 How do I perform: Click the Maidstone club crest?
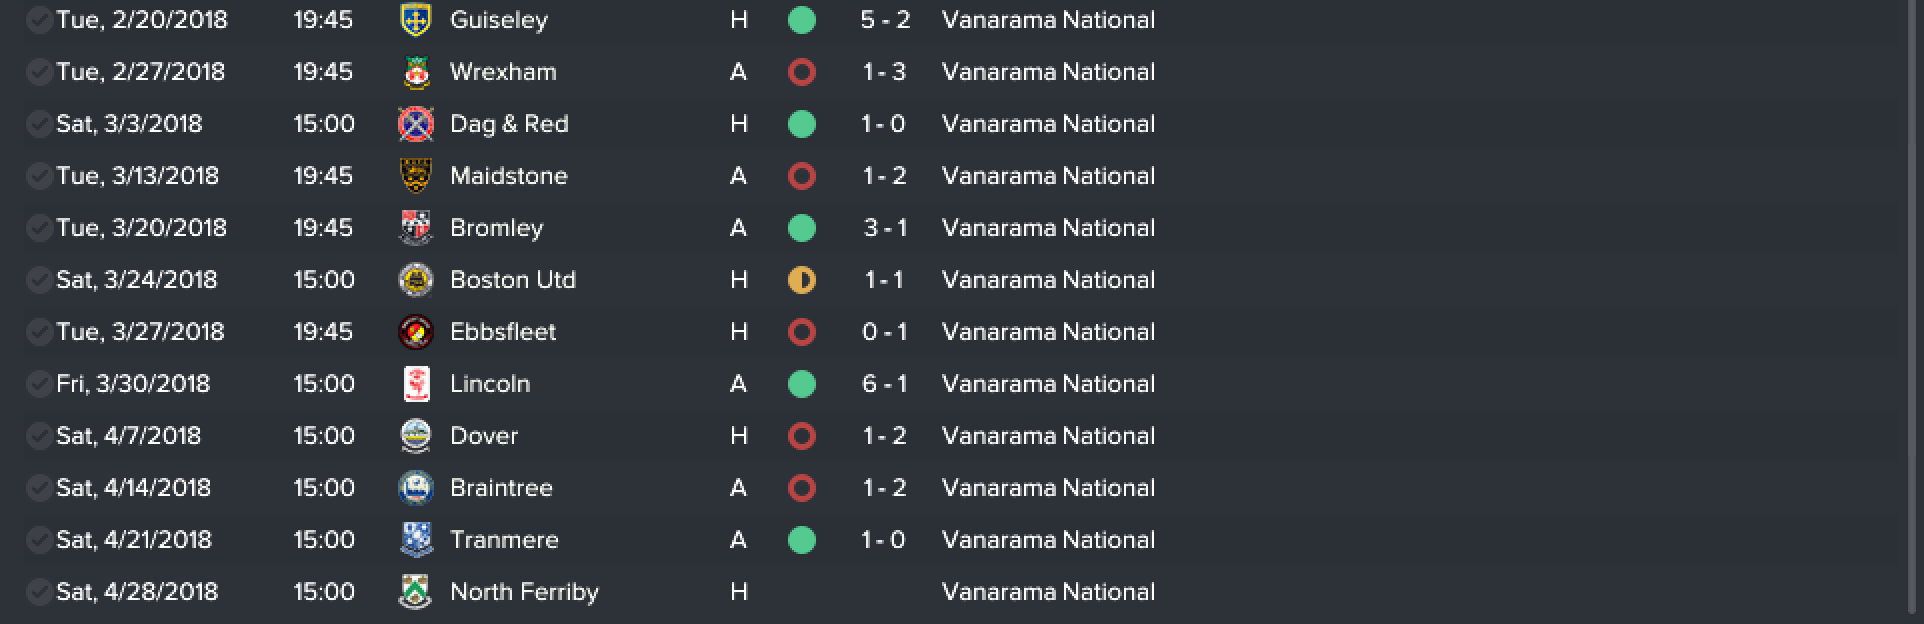[x=415, y=176]
